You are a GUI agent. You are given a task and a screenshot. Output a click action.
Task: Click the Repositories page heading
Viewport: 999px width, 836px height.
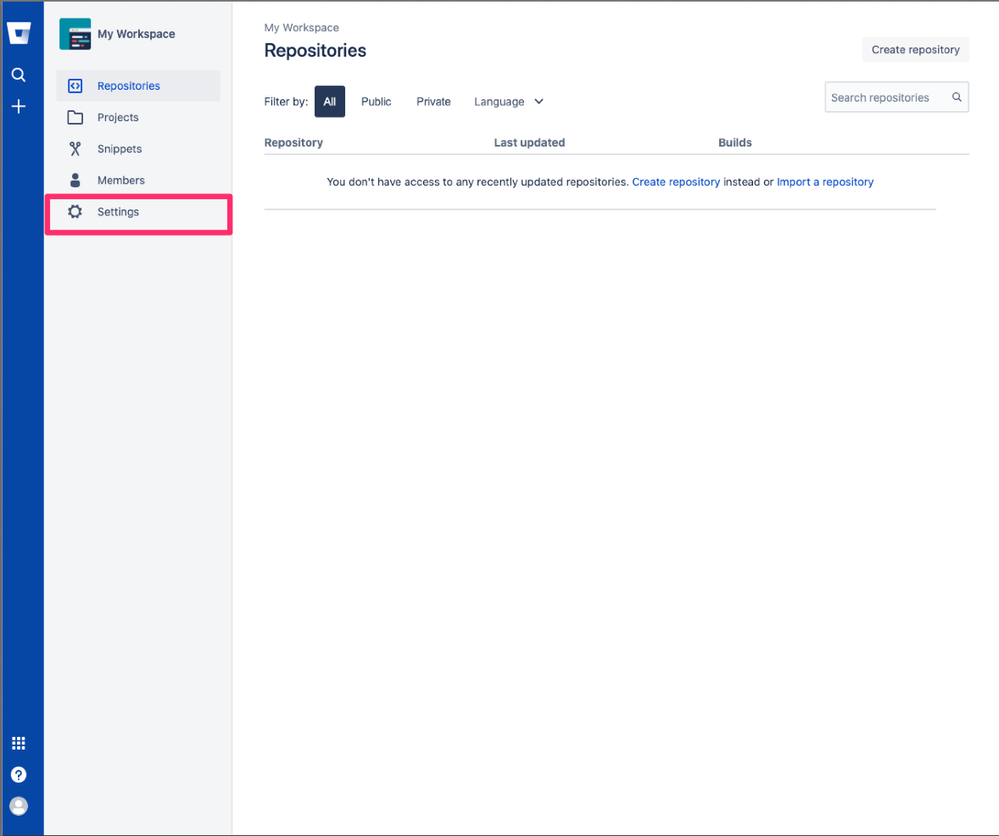pos(315,50)
